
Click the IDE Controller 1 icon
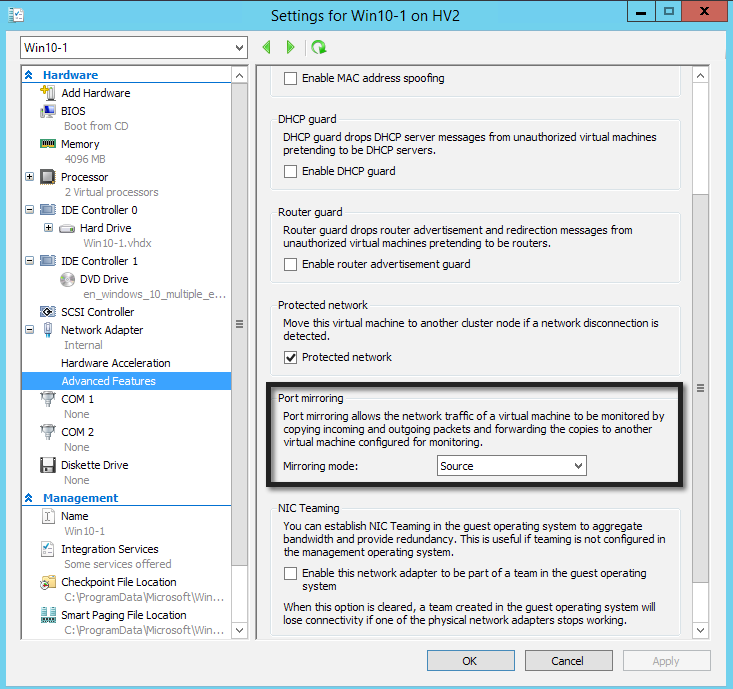(48, 260)
